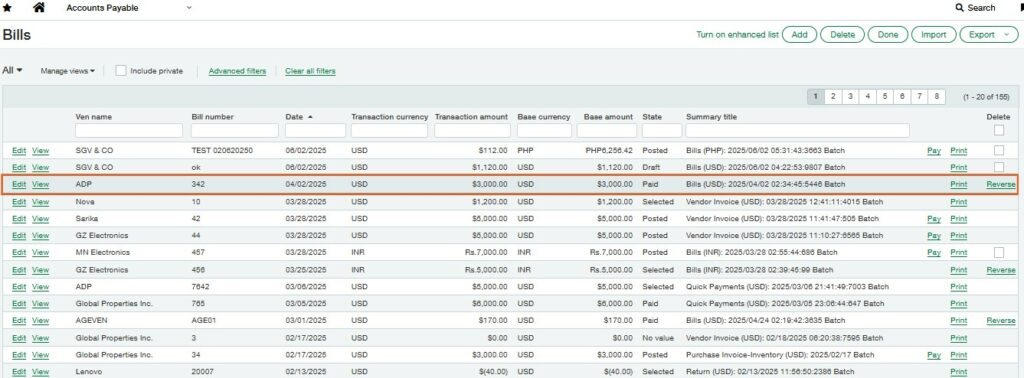1024x378 pixels.
Task: Click the Purchase Invoice-Inventory summary title cell
Action: 780,354
